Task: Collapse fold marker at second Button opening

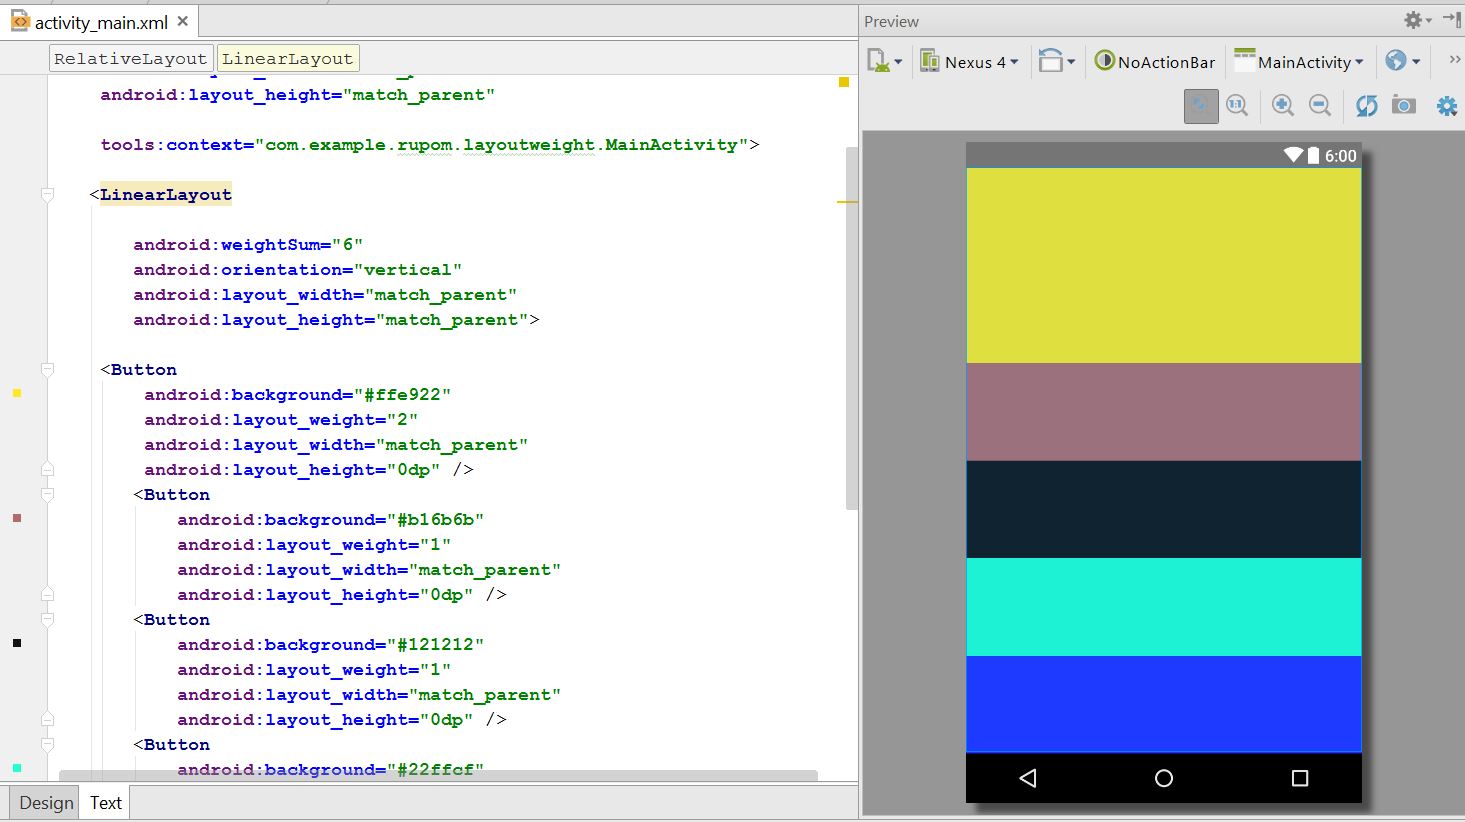Action: point(47,494)
